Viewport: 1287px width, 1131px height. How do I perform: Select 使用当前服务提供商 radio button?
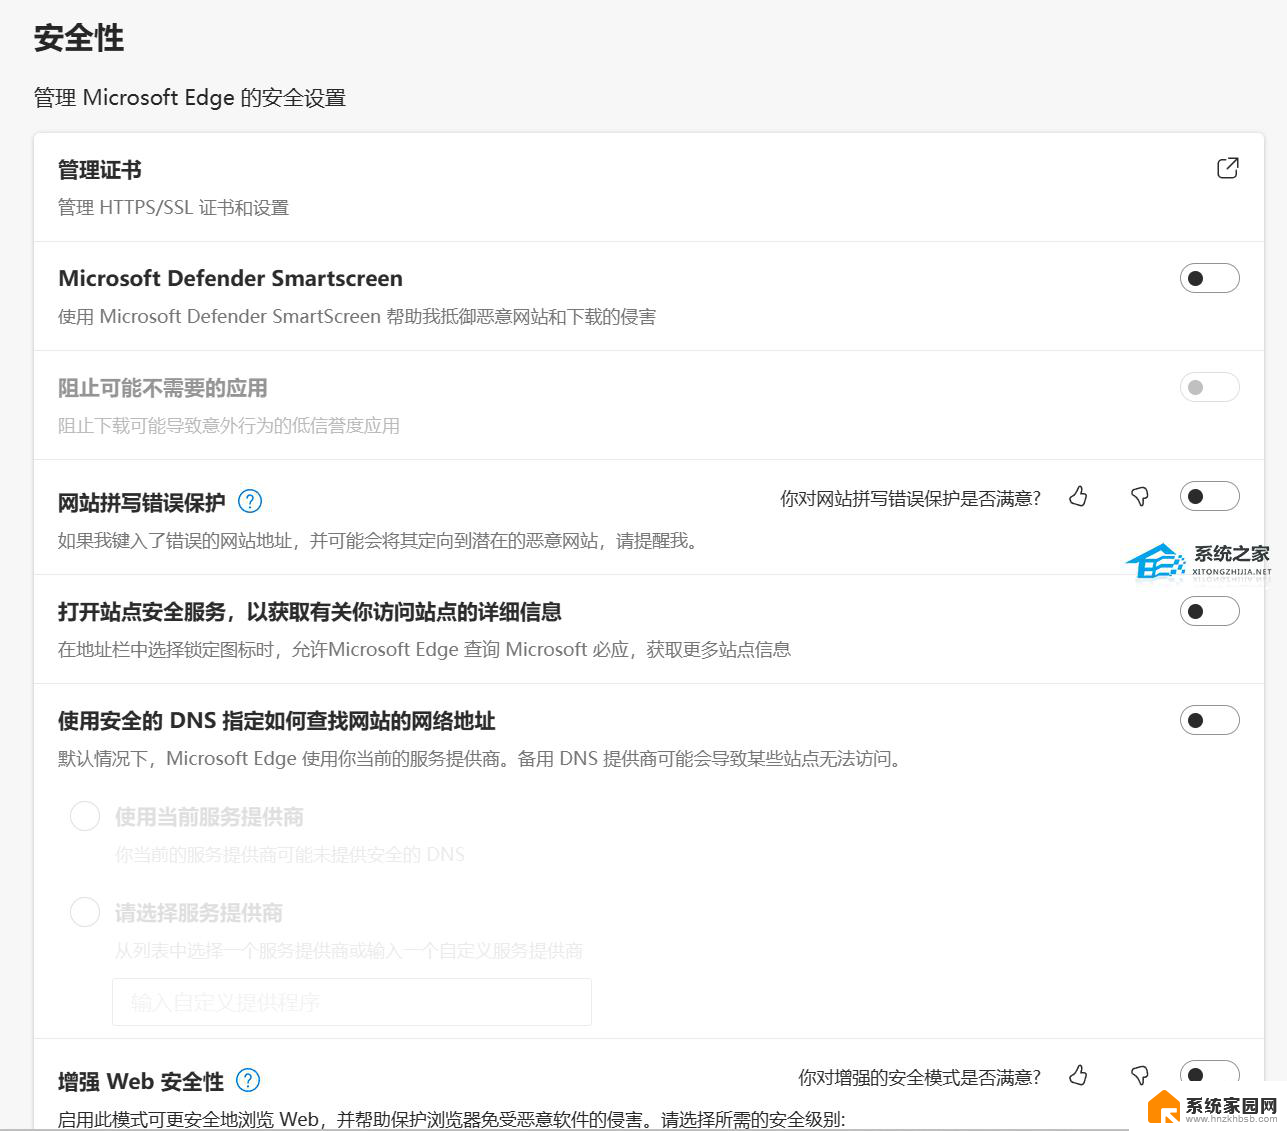coord(85,816)
